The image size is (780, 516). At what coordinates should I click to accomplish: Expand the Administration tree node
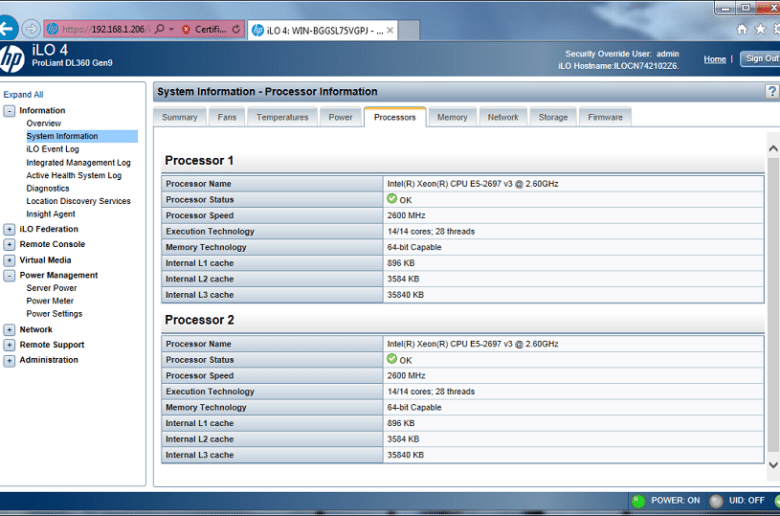(x=9, y=360)
